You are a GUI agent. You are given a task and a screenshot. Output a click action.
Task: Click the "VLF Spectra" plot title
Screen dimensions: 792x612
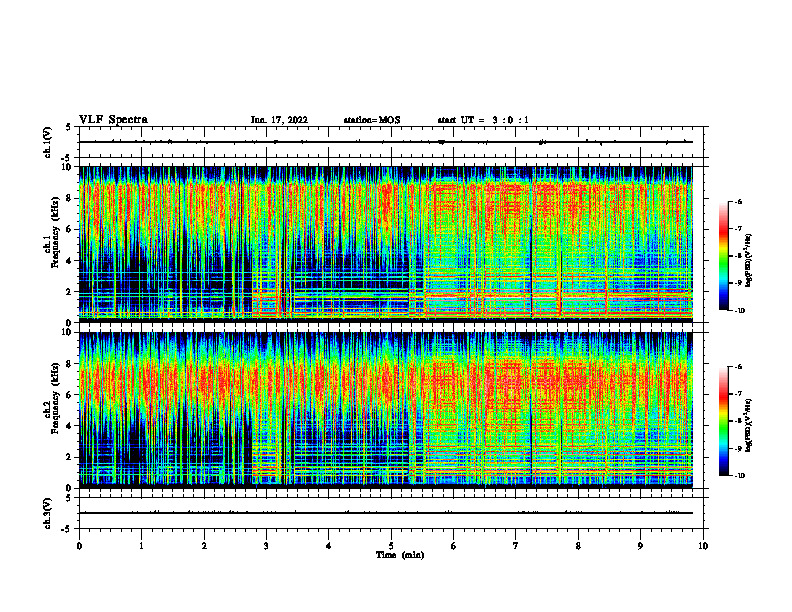coord(113,120)
